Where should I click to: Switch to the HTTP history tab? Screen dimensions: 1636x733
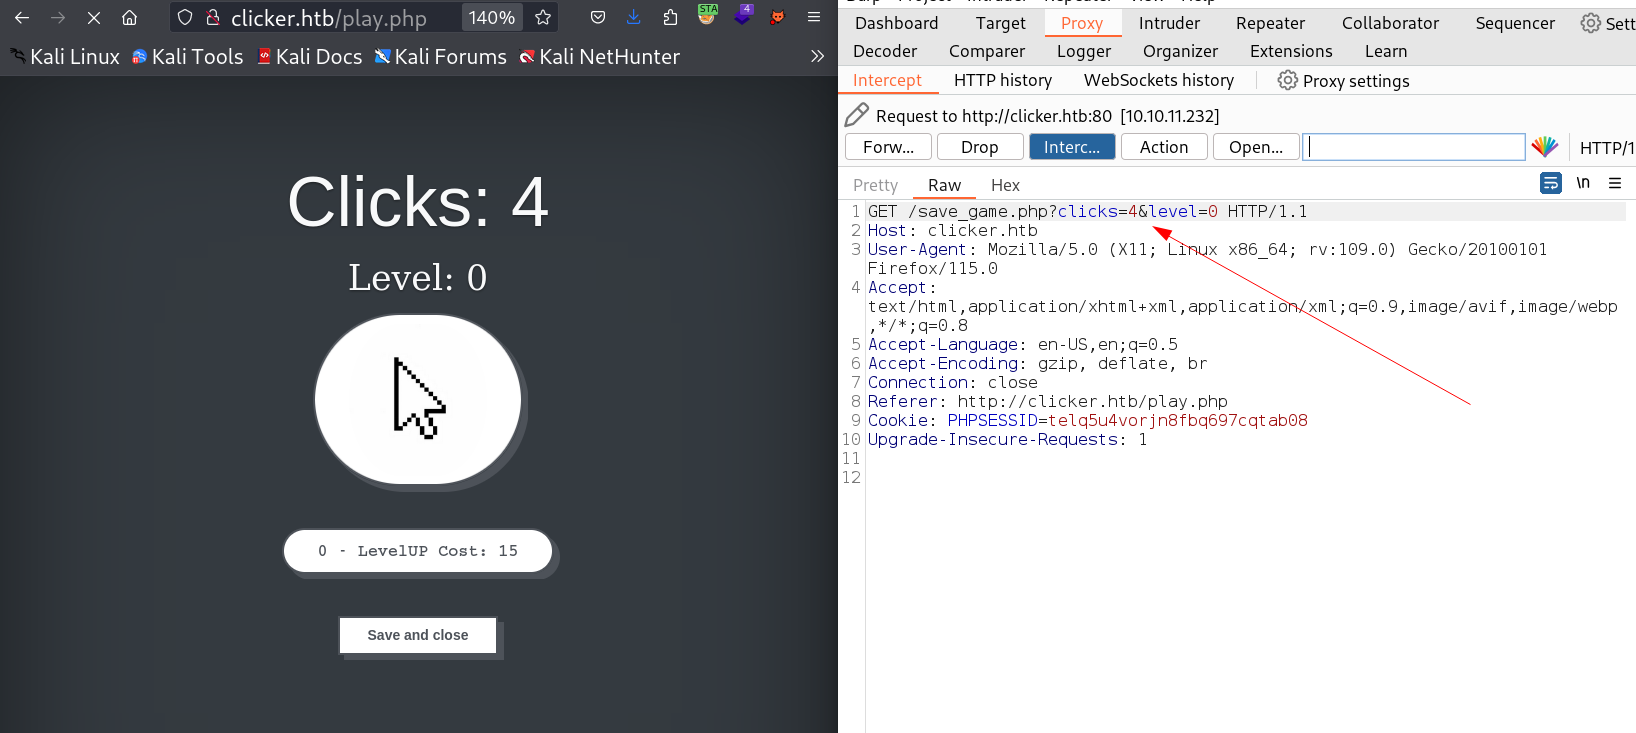point(1002,81)
